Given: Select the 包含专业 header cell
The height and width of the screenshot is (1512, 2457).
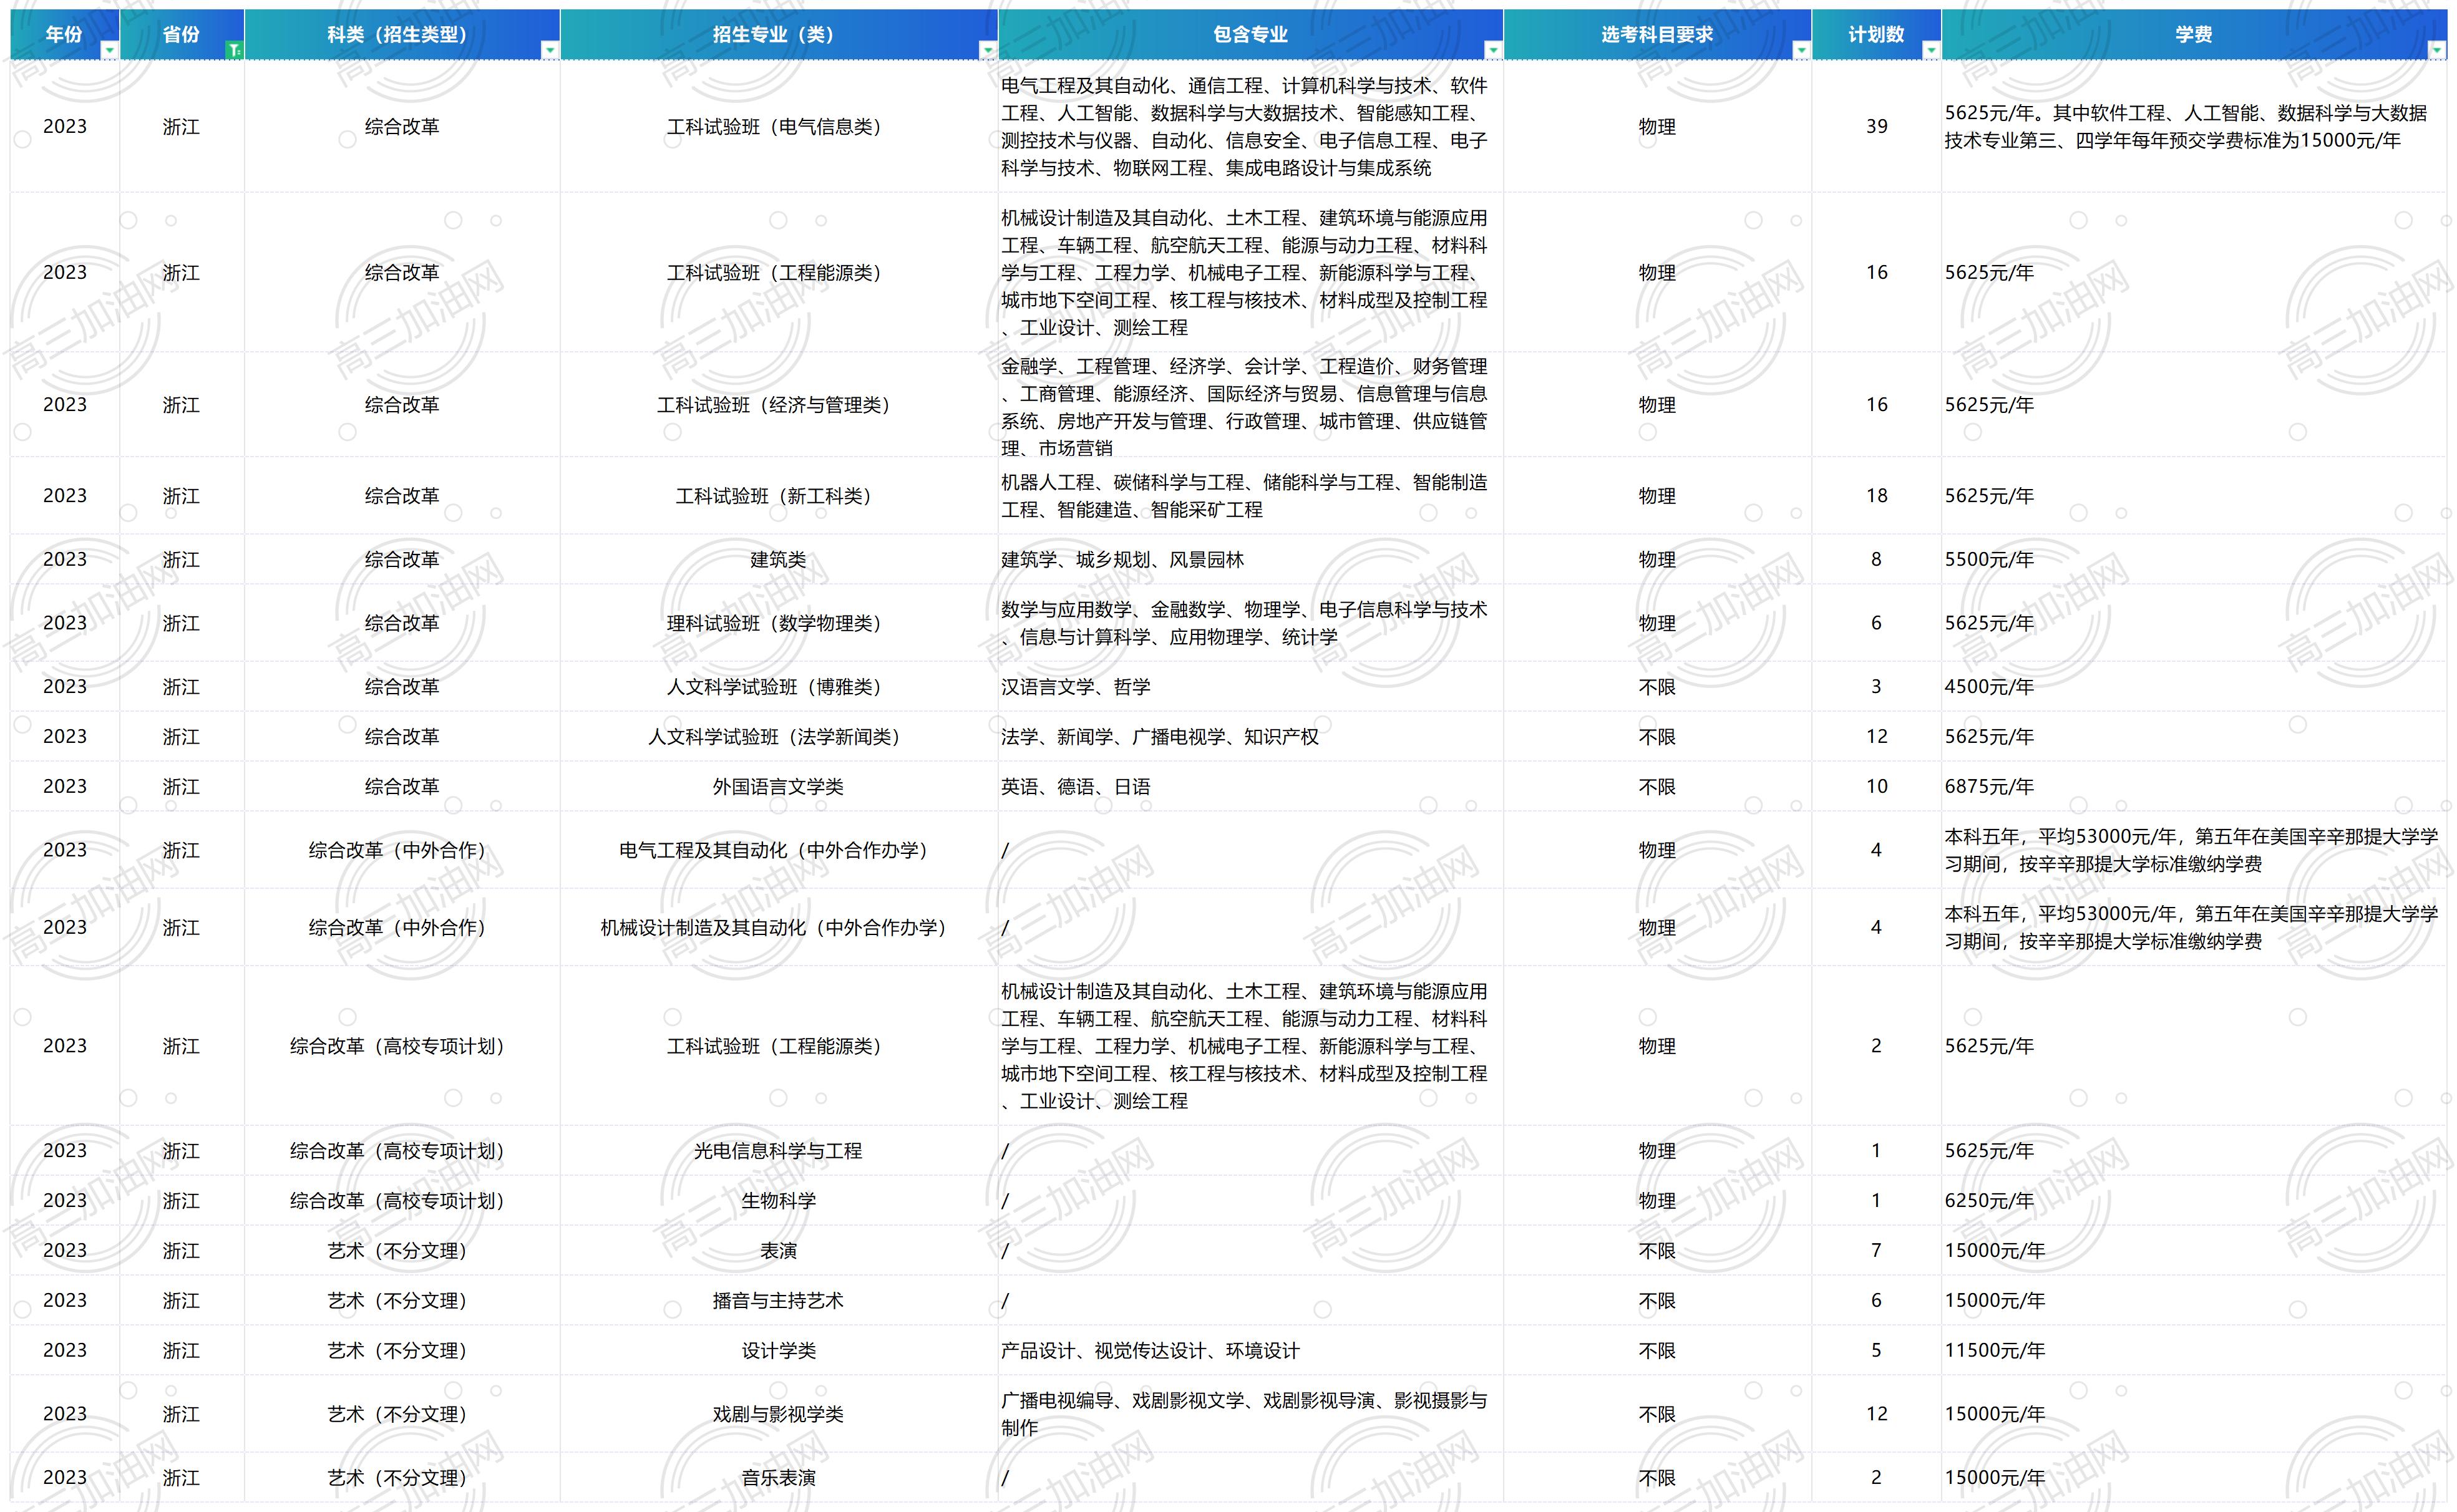Looking at the screenshot, I should click(1250, 34).
